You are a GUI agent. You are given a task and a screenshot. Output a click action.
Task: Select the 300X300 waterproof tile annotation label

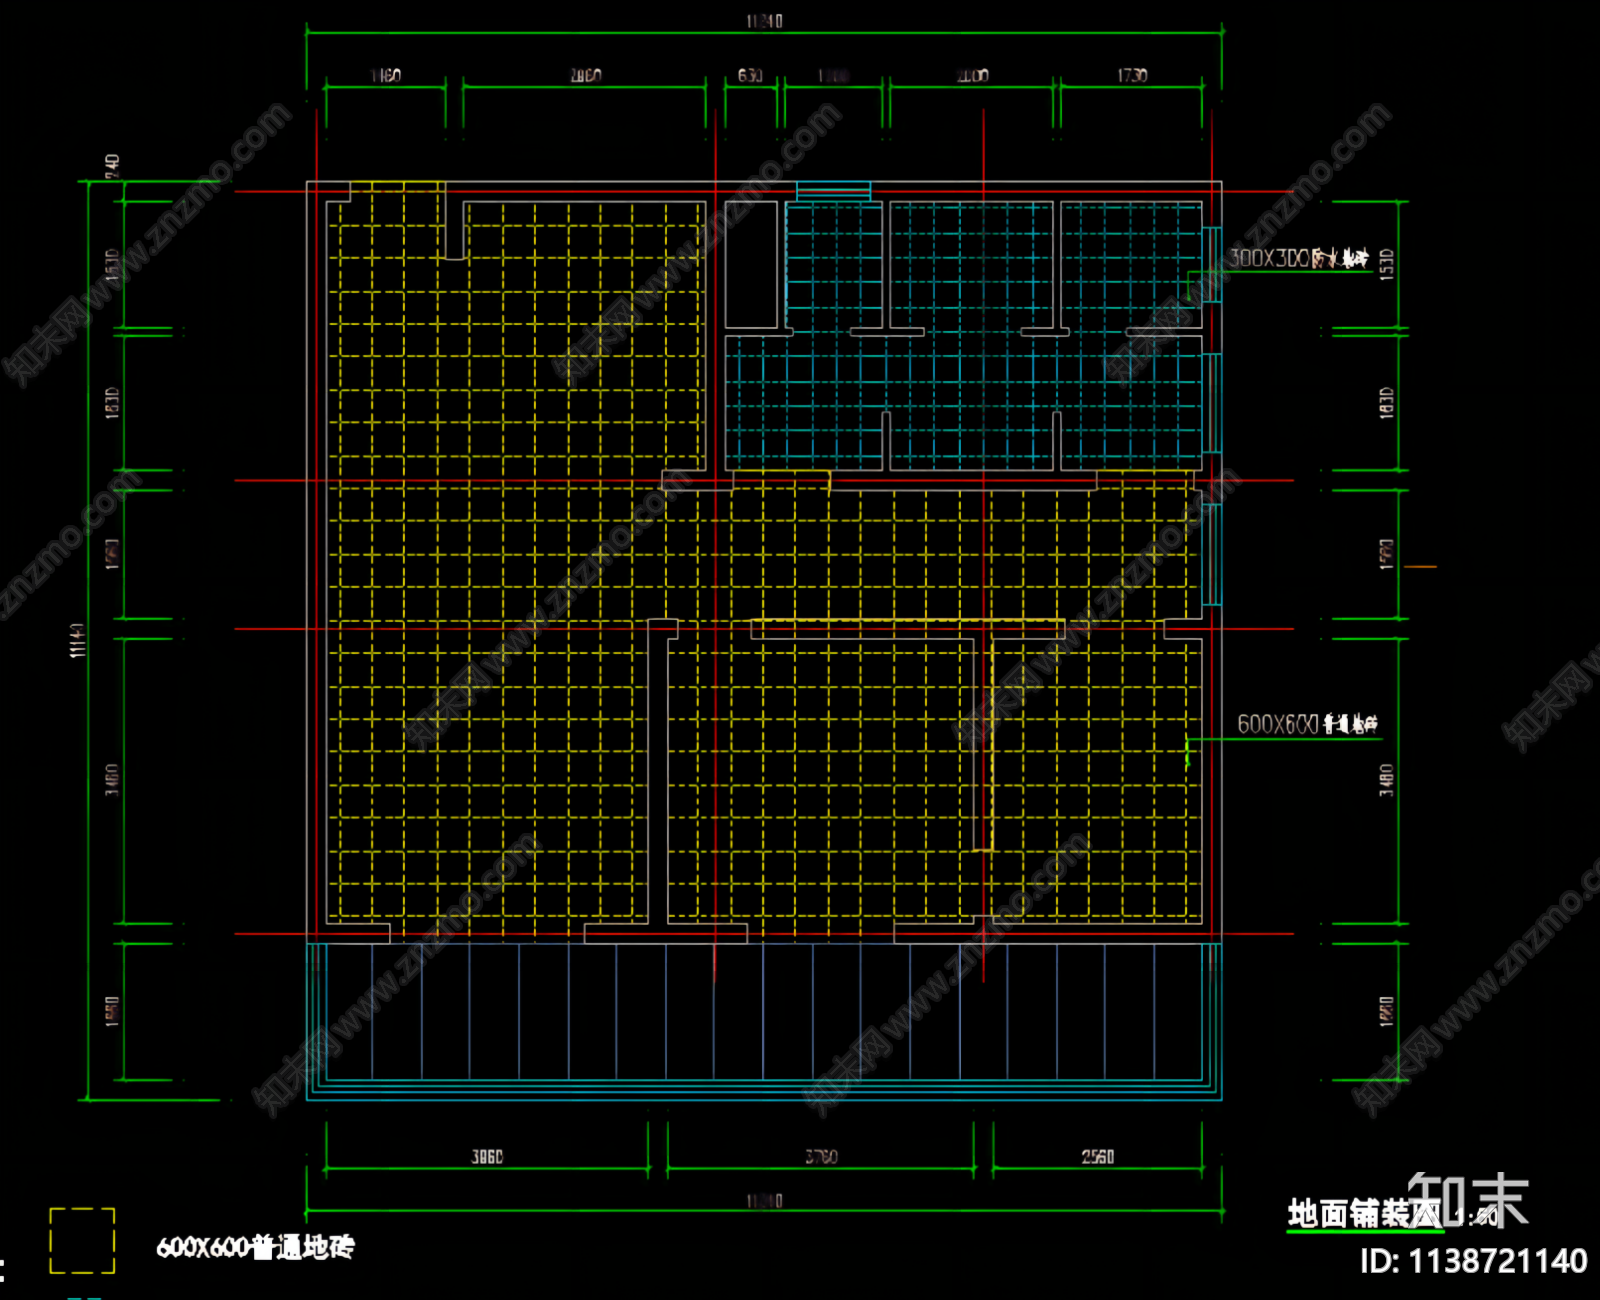[x=1298, y=258]
